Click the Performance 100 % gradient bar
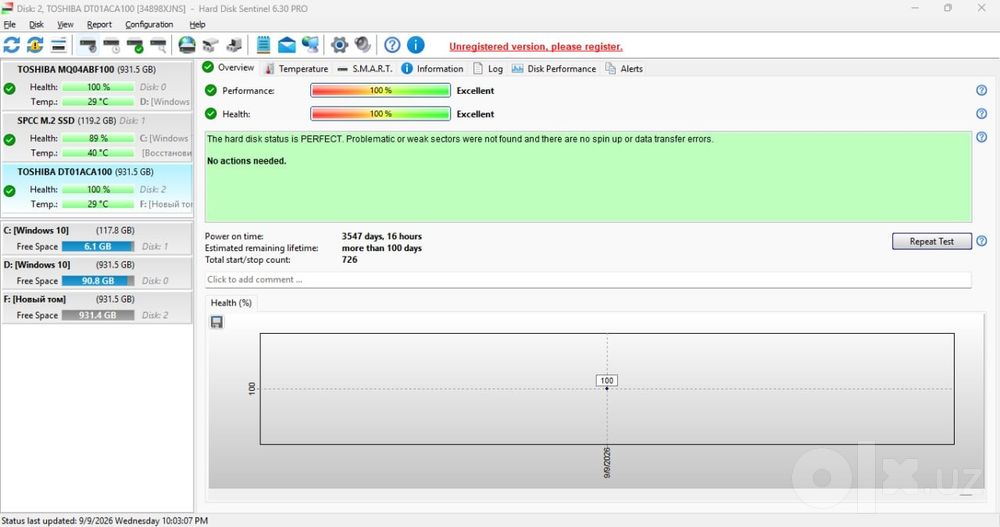Screen dimensions: 1000x527 pos(381,91)
